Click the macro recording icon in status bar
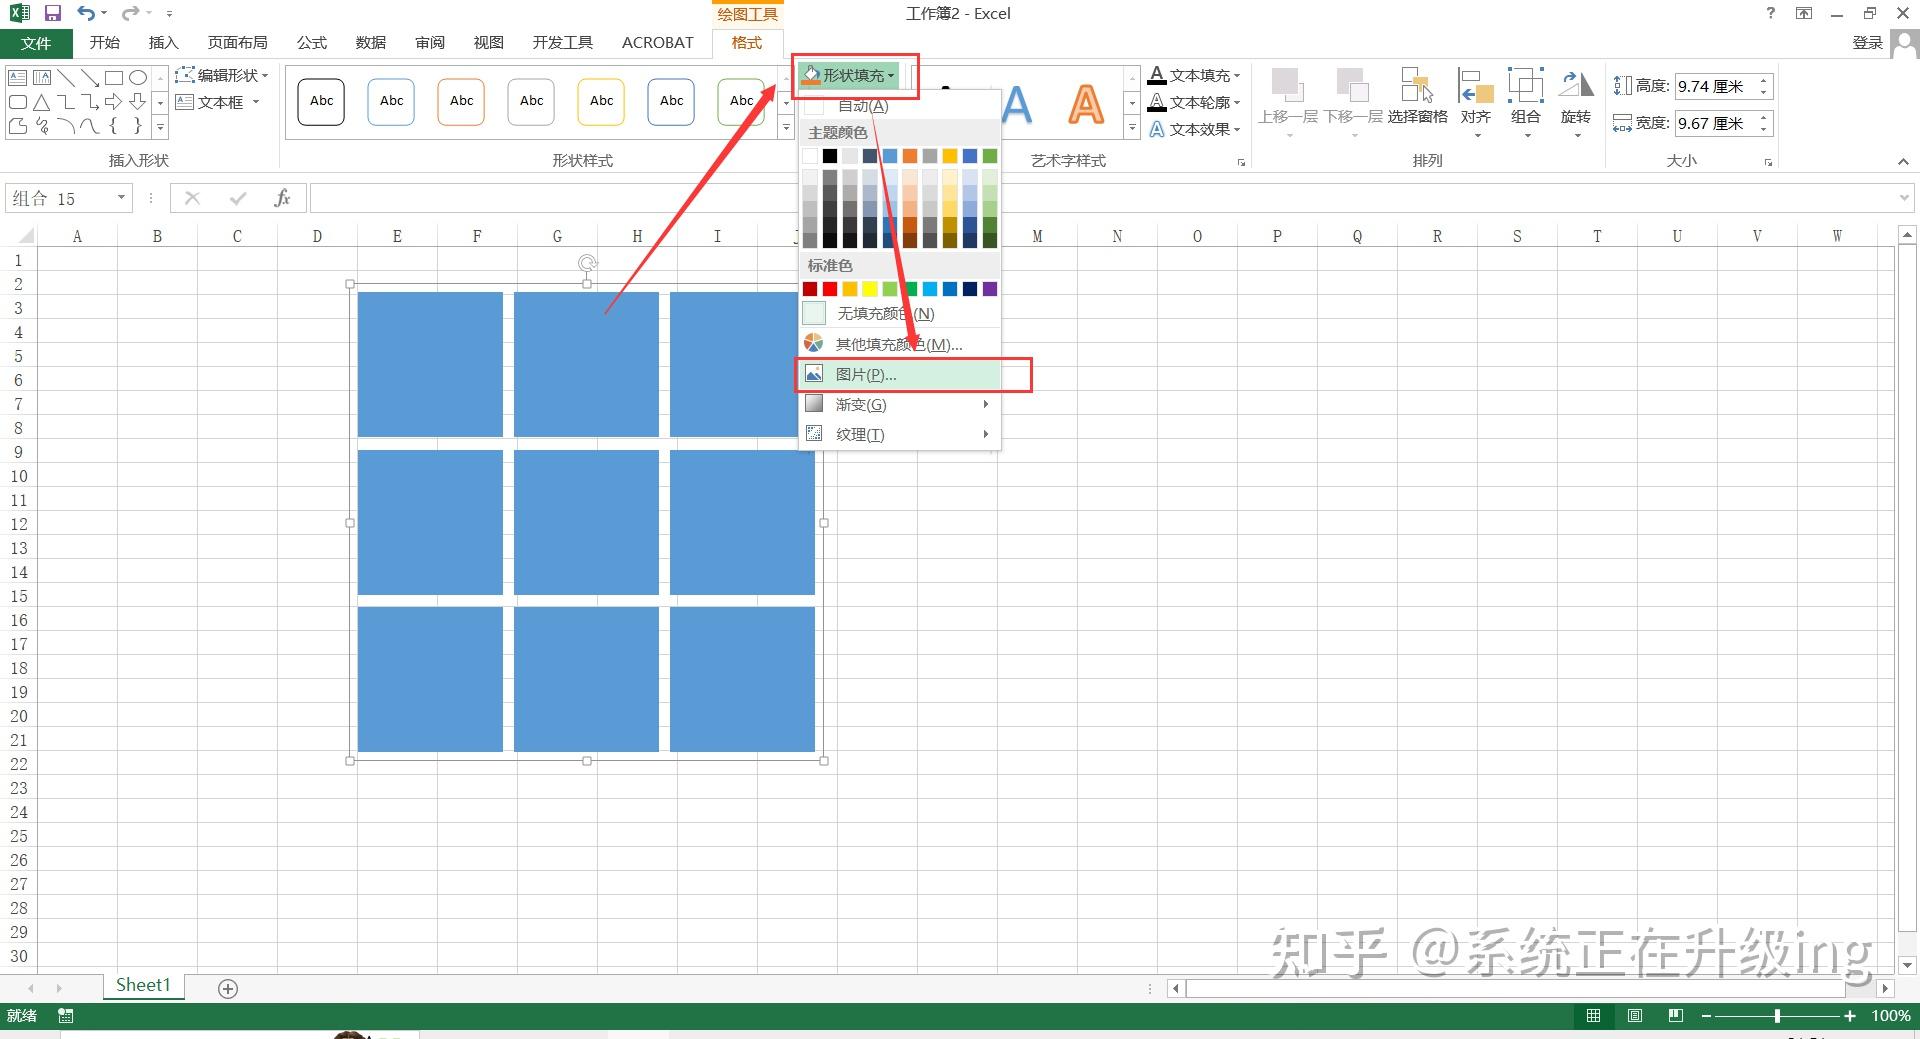The image size is (1920, 1039). tap(66, 1016)
